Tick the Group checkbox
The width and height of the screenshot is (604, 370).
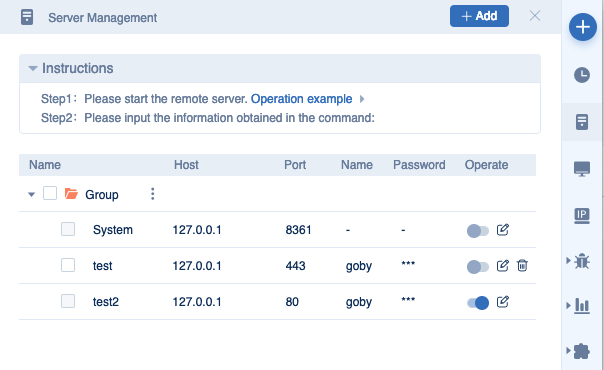[x=50, y=193]
